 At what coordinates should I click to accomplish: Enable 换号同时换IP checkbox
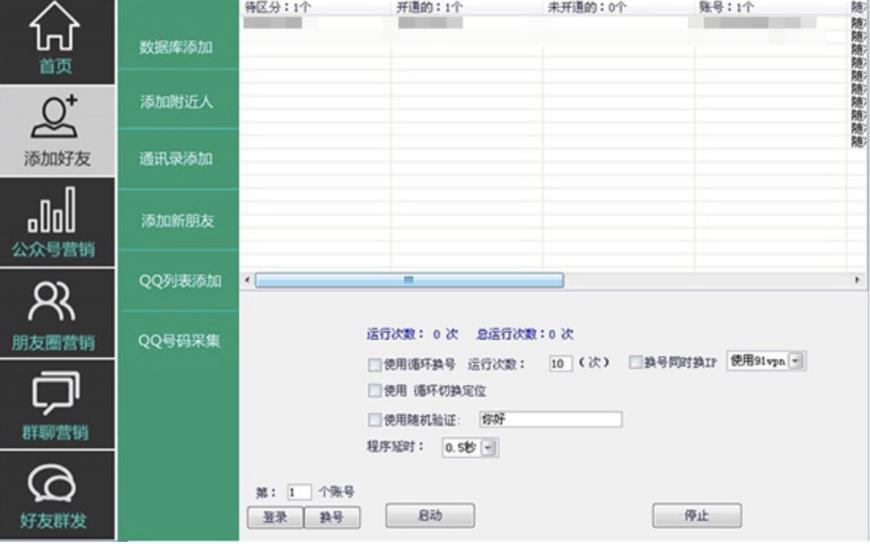[x=635, y=362]
